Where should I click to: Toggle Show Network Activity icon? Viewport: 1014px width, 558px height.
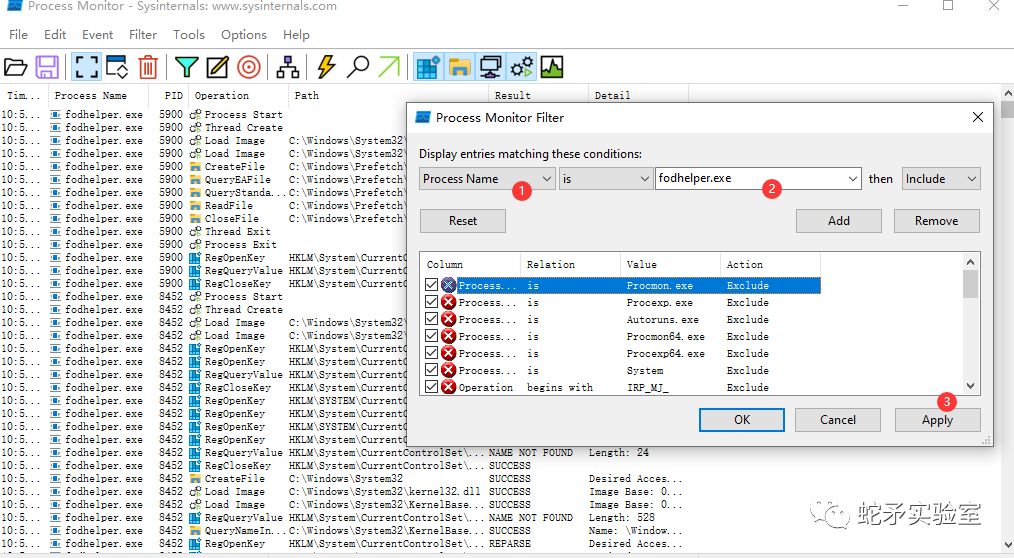pyautogui.click(x=490, y=67)
